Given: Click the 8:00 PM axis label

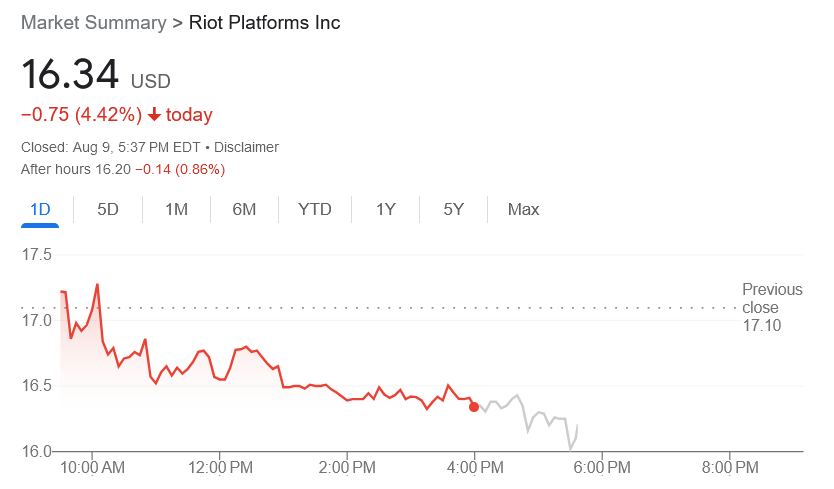Looking at the screenshot, I should point(730,467).
